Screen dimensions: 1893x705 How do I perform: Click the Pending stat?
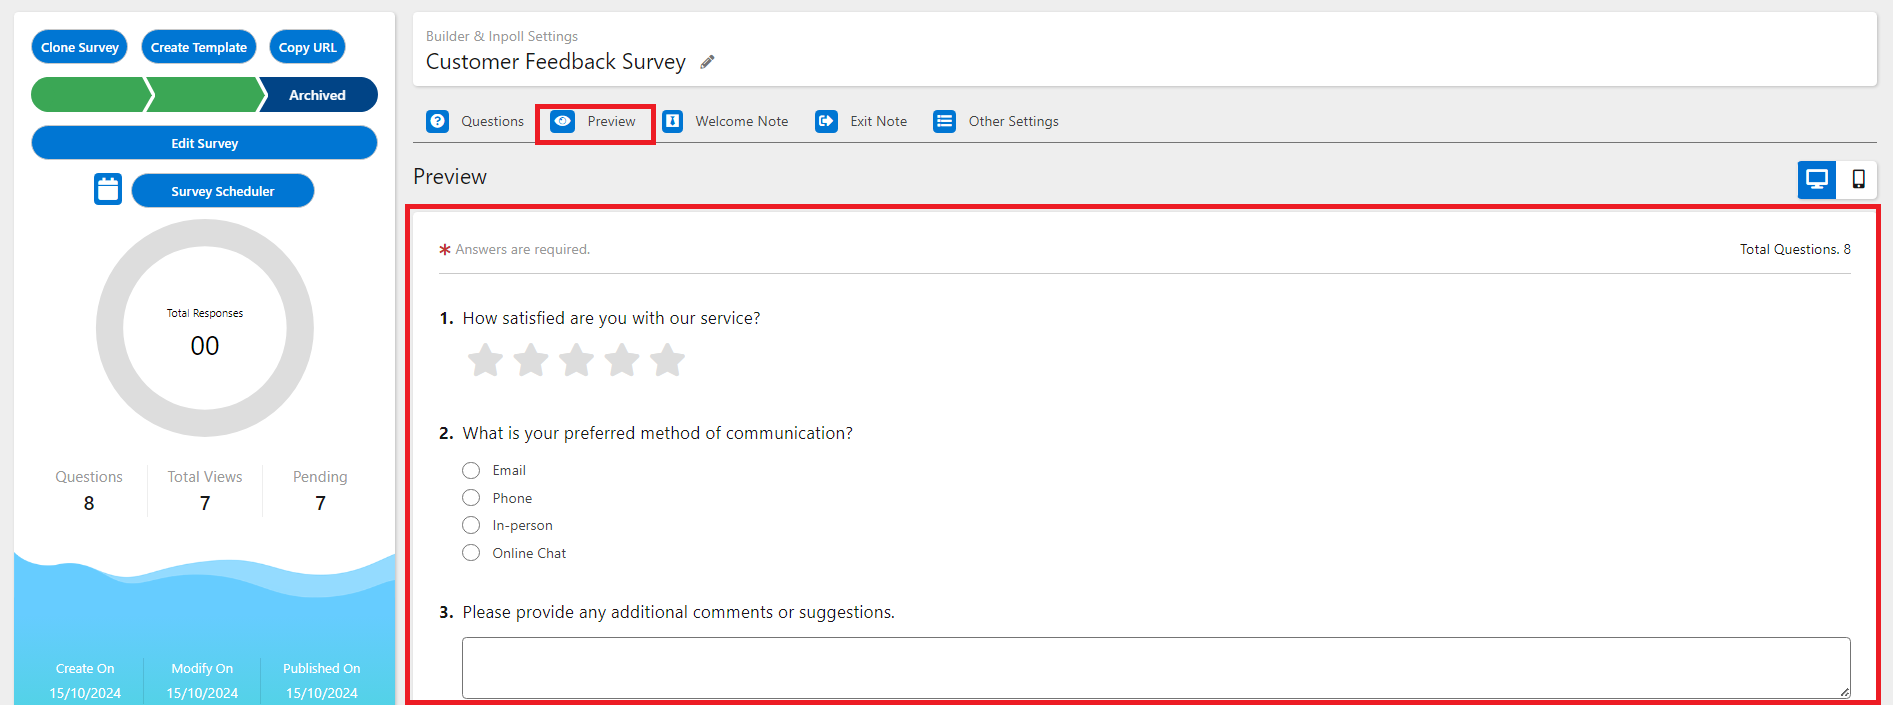pos(320,490)
